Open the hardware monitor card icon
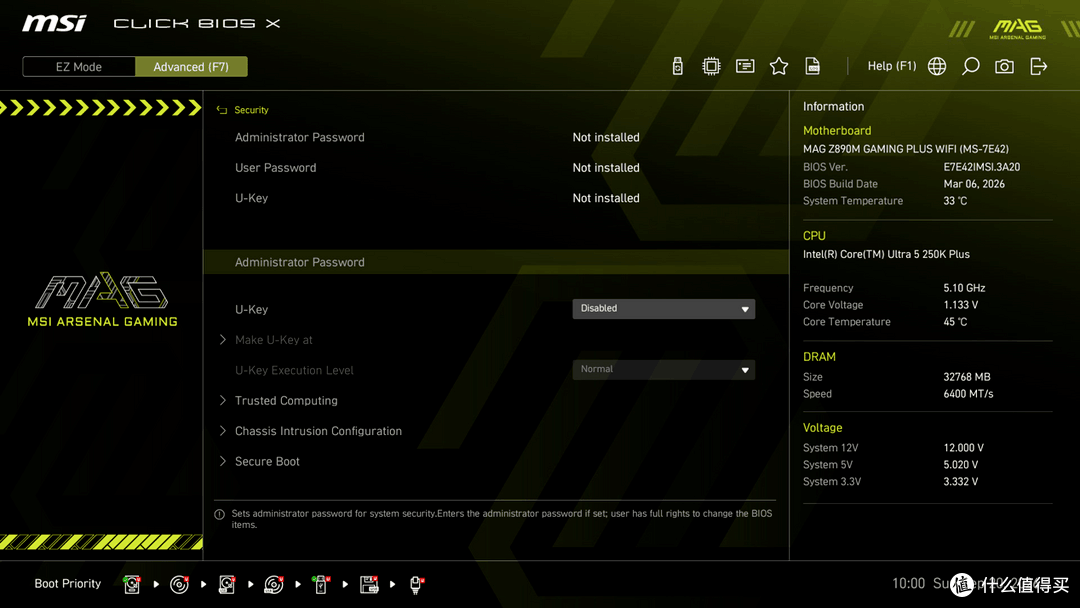1080x608 pixels. point(745,66)
